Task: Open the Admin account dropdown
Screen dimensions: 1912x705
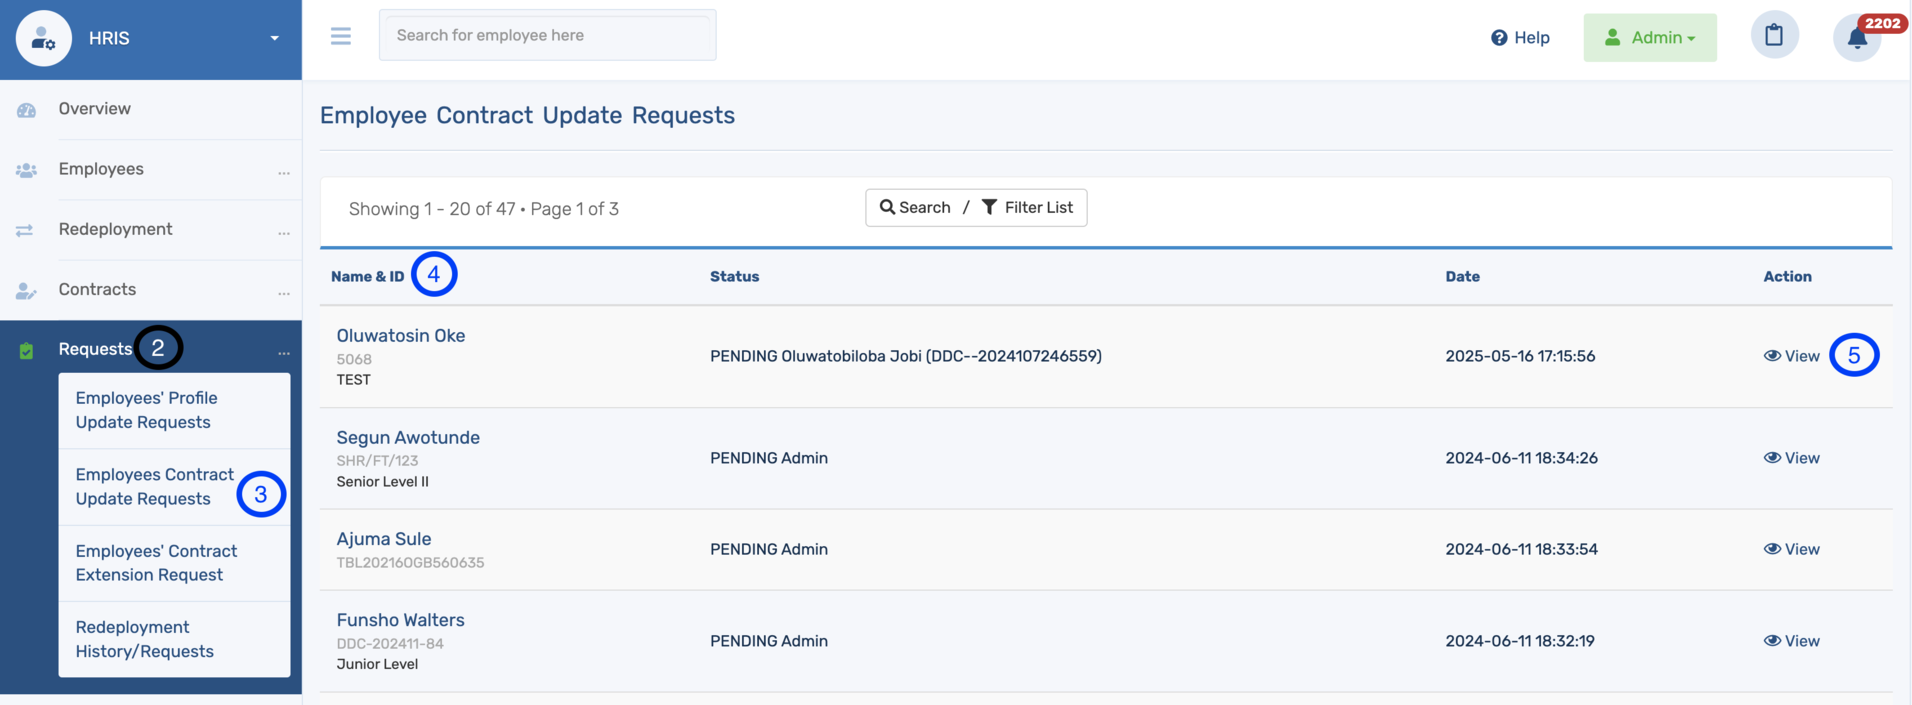Action: point(1650,38)
